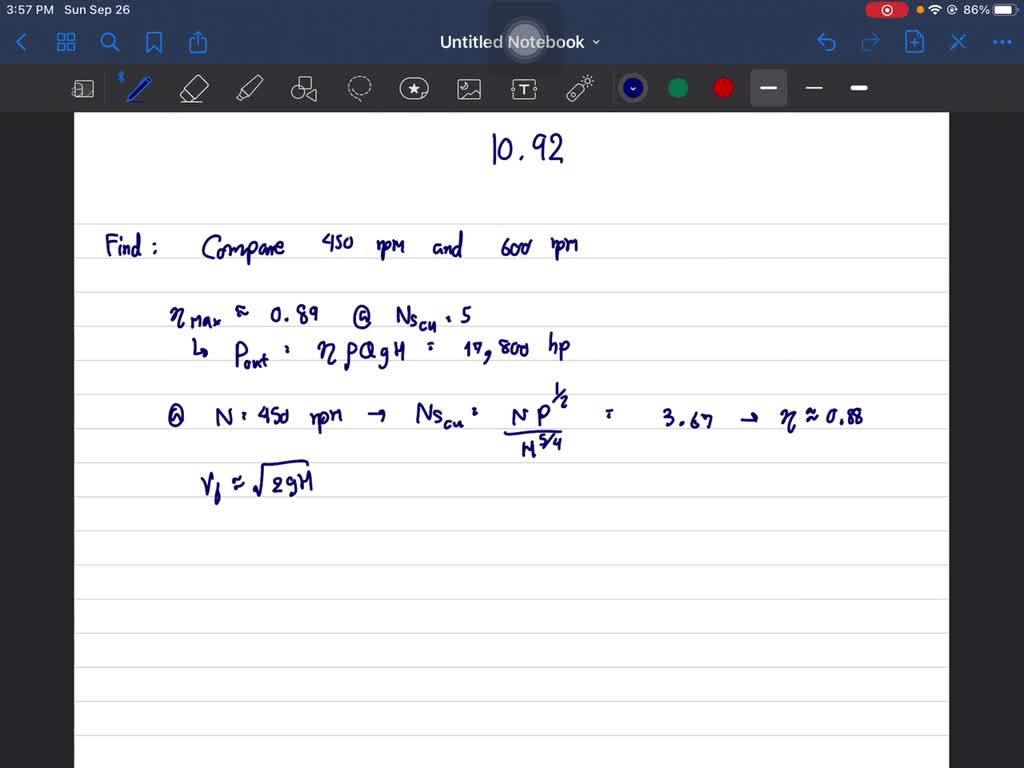
Task: Open the Shapes tool
Action: 303,88
